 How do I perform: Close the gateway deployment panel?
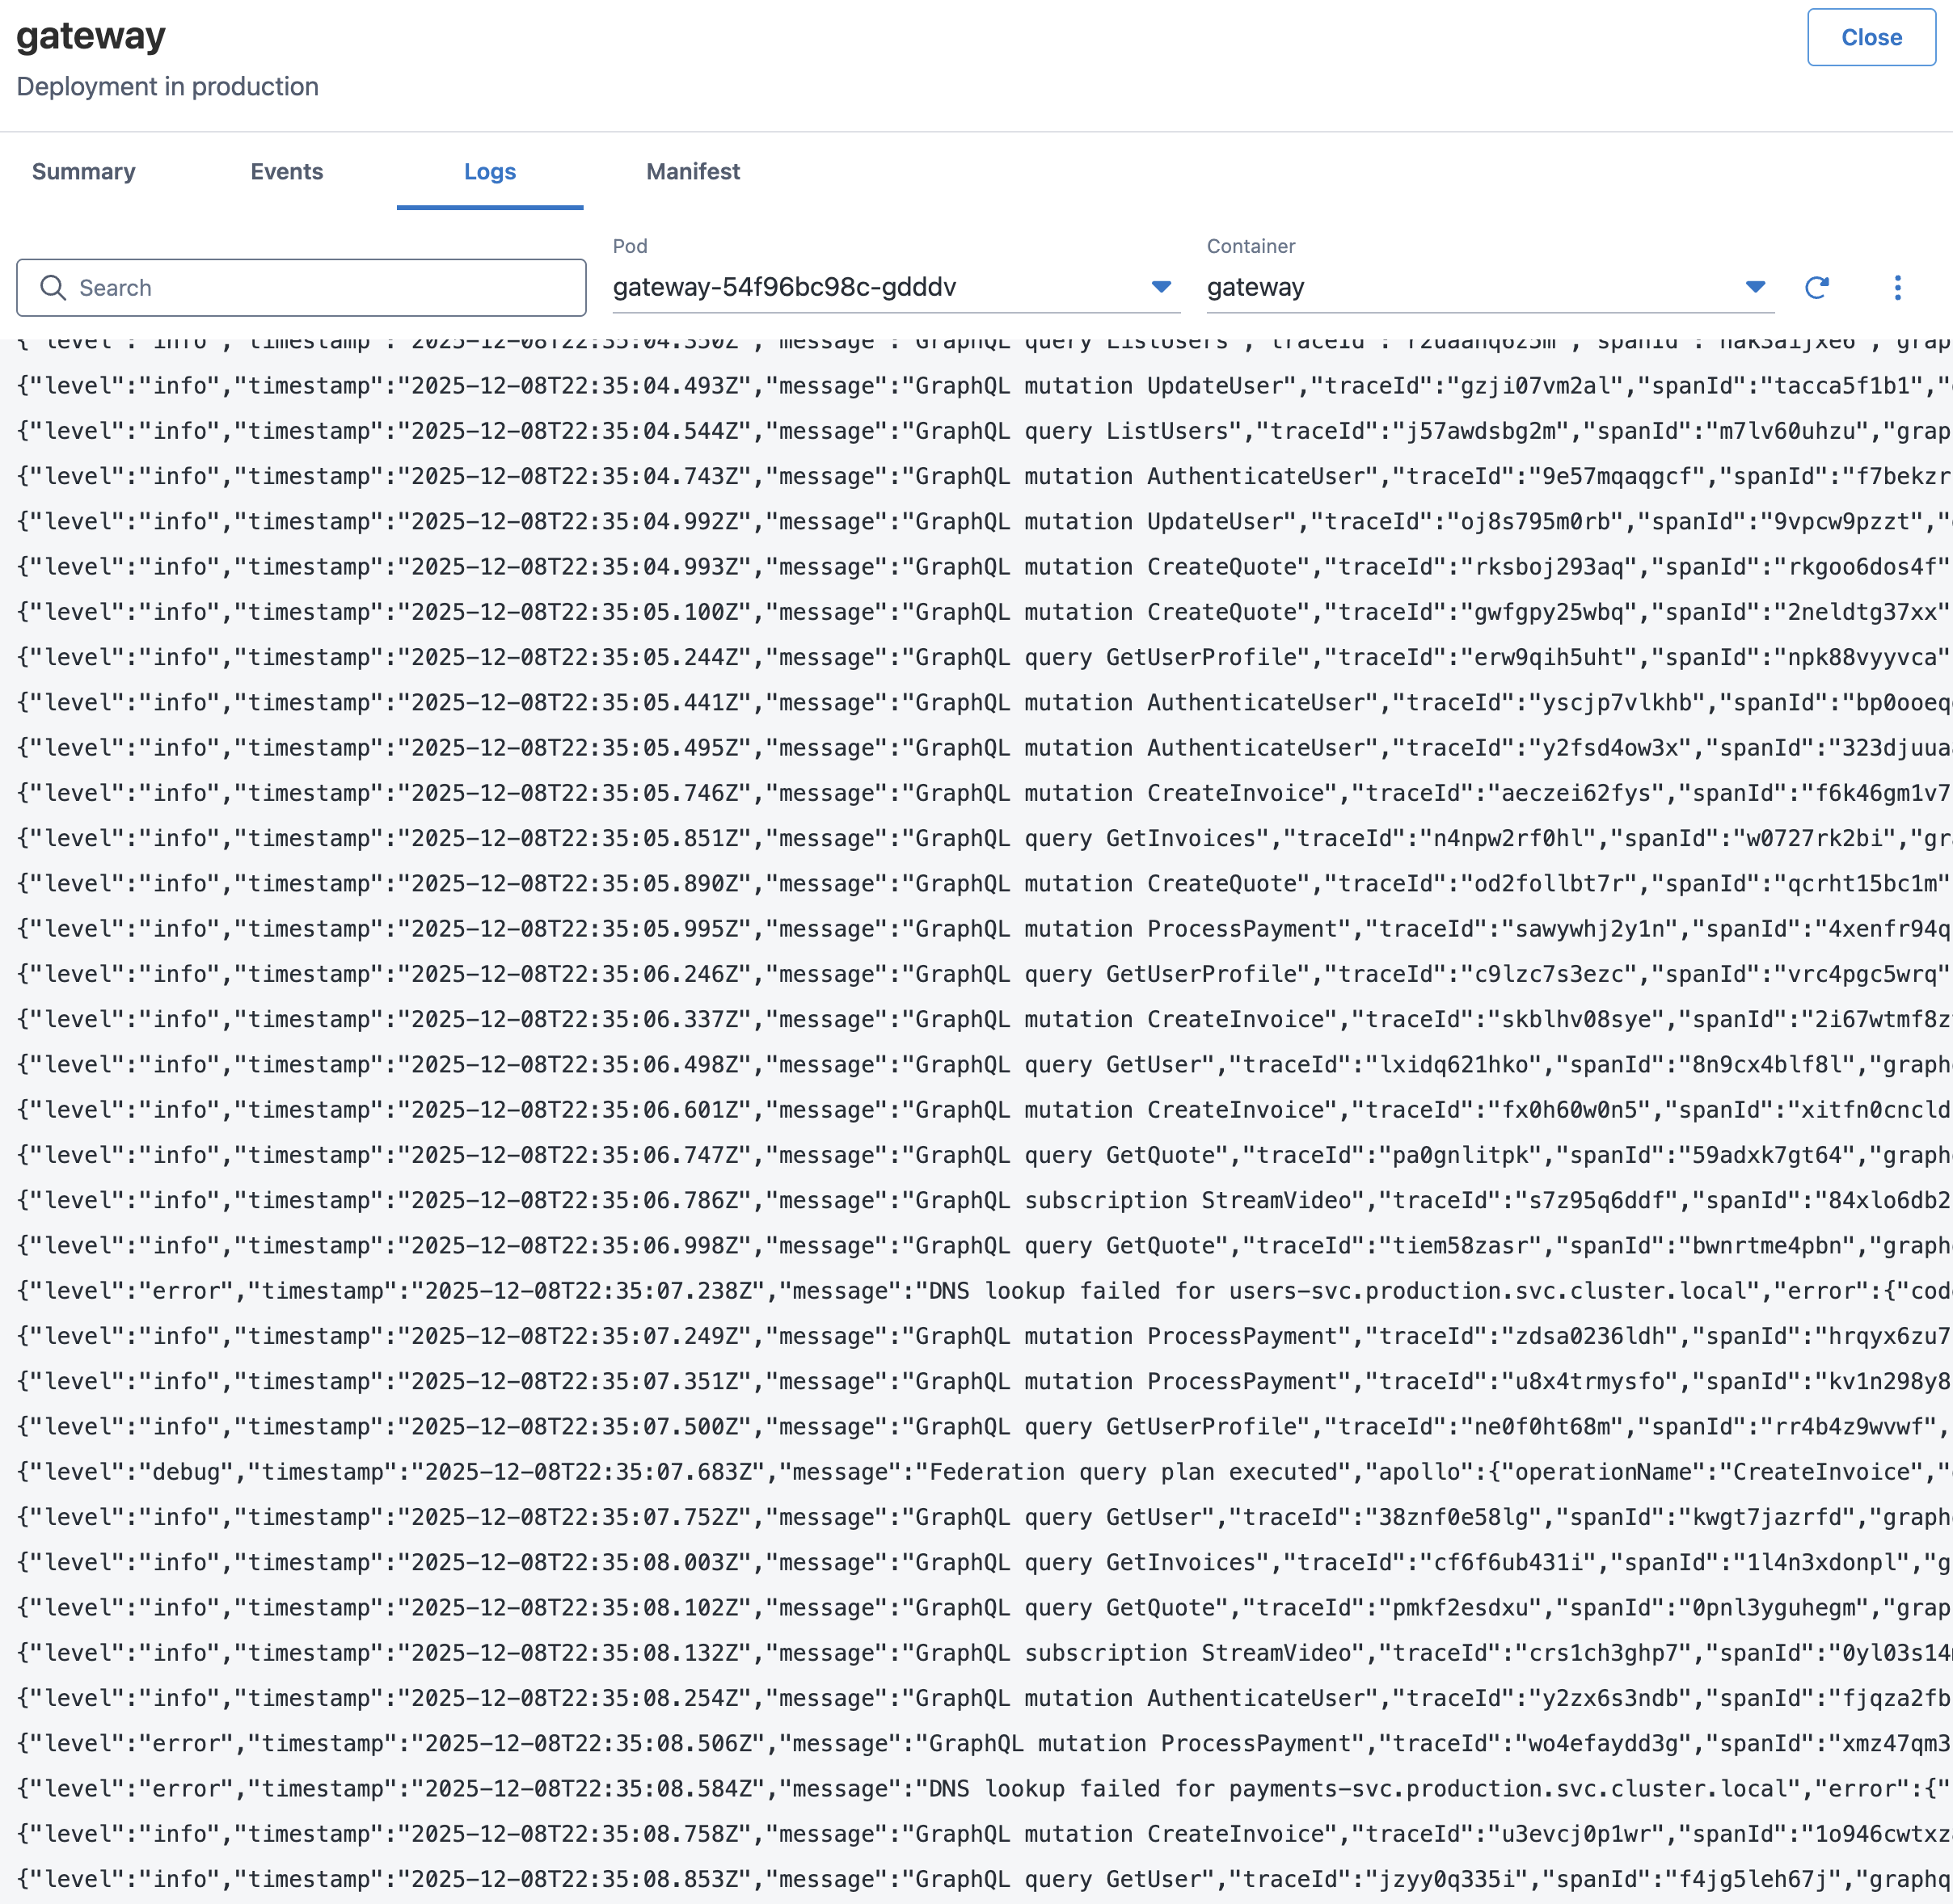pos(1871,37)
